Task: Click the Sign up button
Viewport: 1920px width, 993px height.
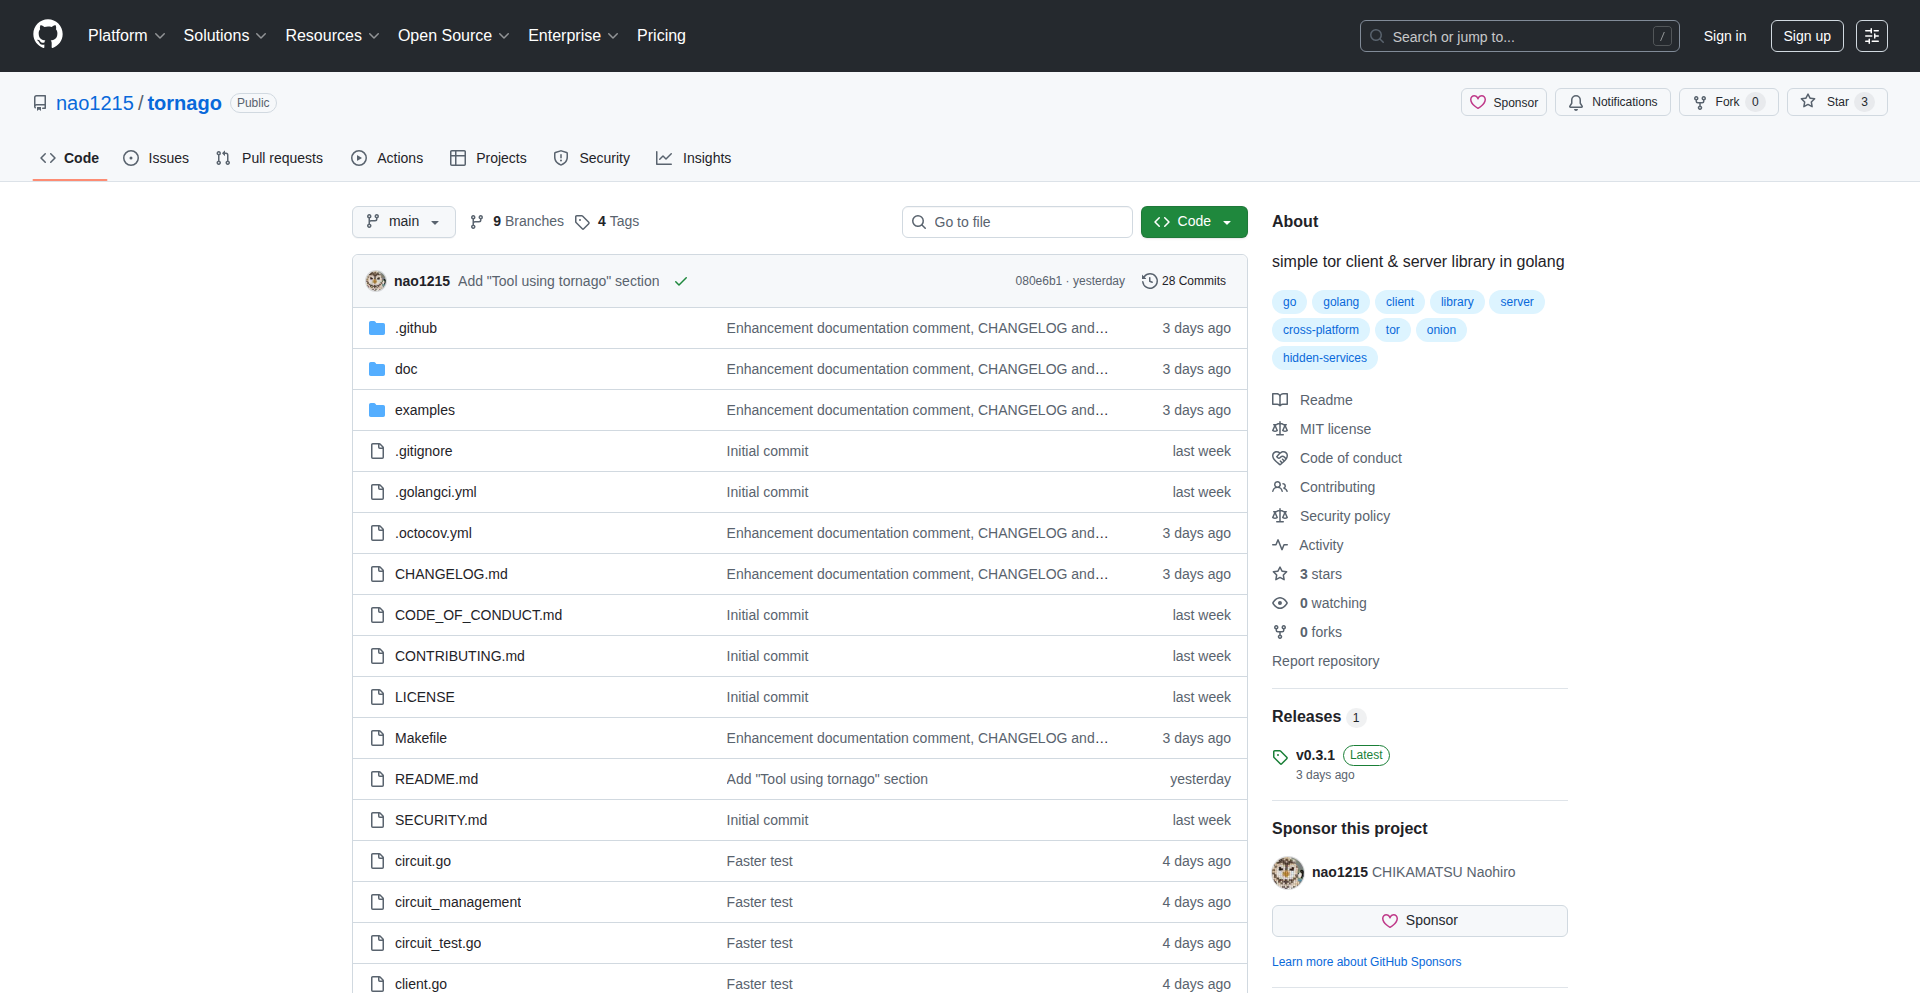Action: 1806,35
